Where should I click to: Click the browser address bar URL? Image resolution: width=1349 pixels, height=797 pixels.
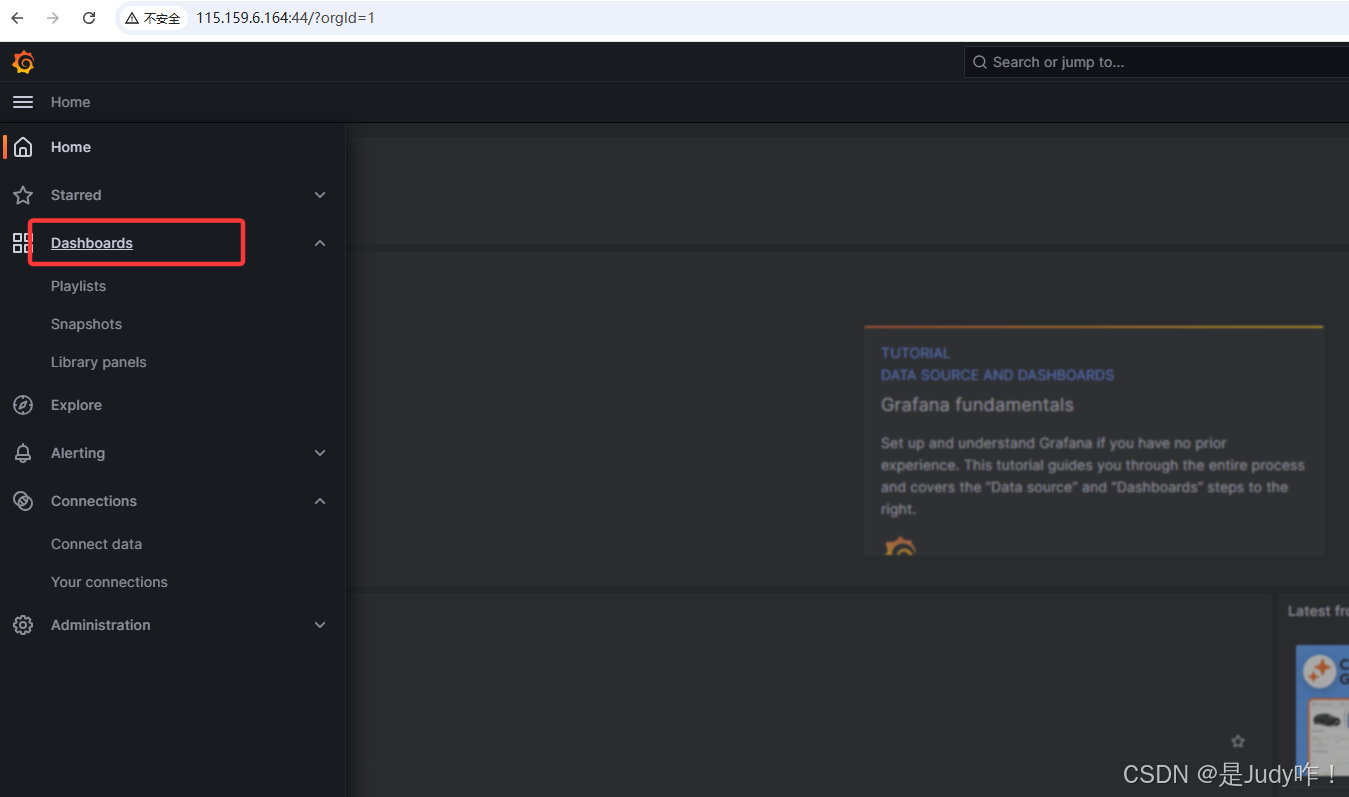click(x=285, y=18)
